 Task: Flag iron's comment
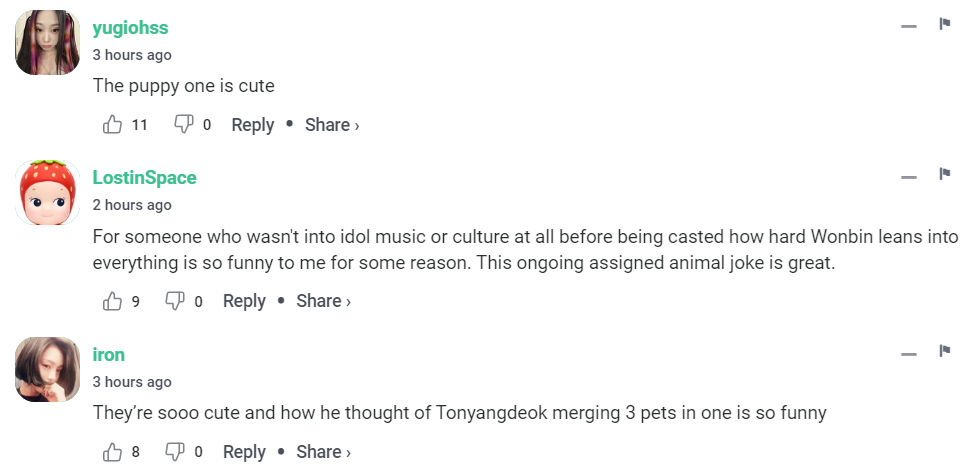(943, 352)
